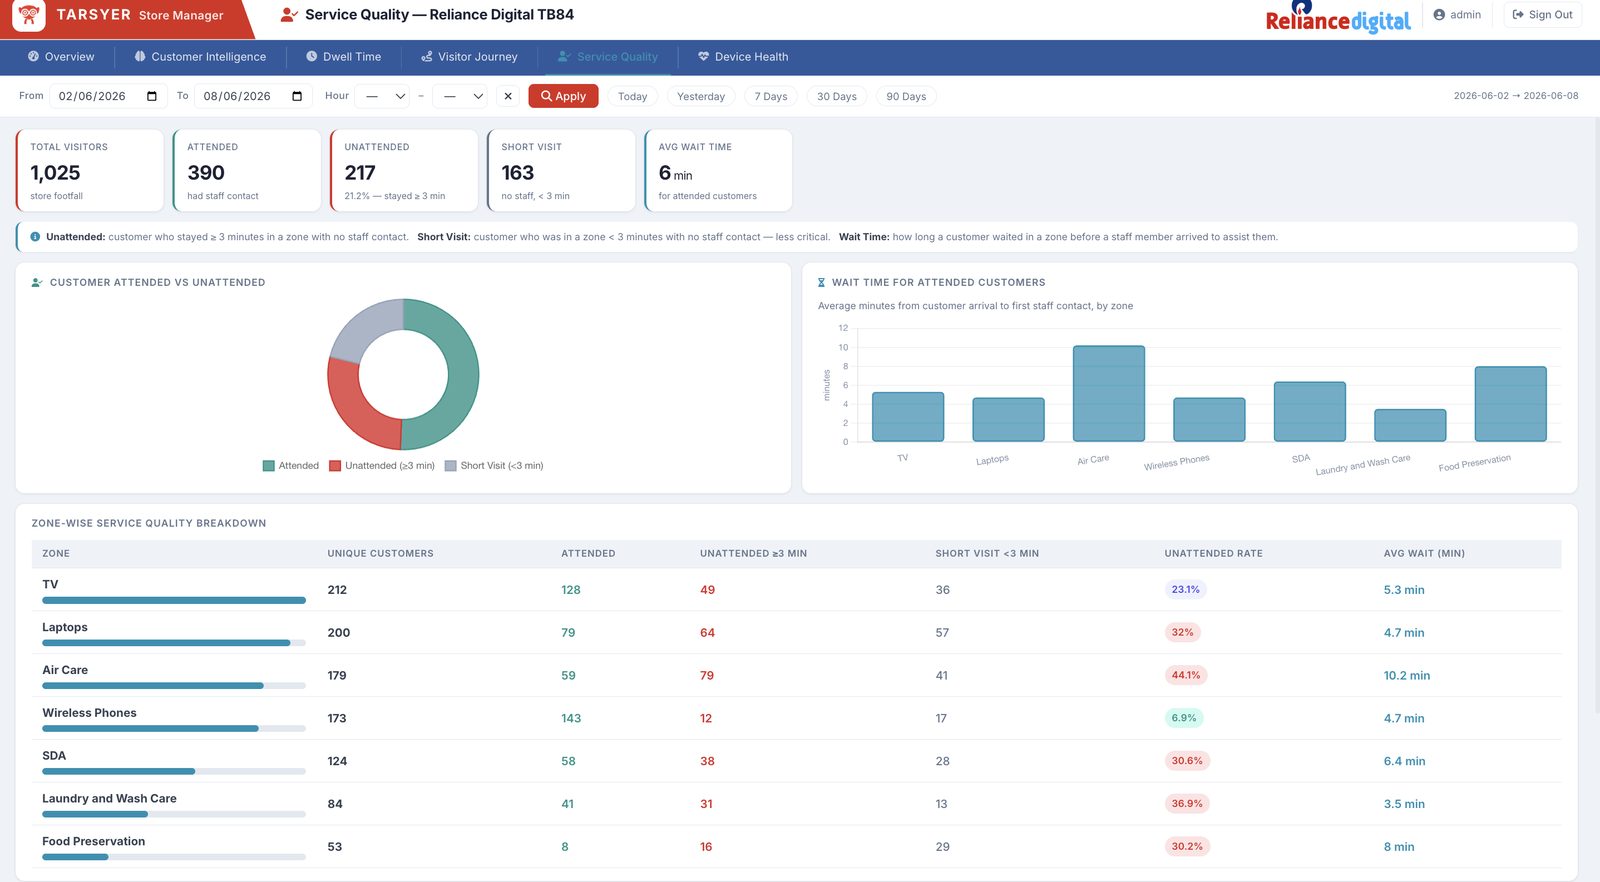Image resolution: width=1600 pixels, height=882 pixels.
Task: Click the 6.9% unattended rate badge
Action: pyautogui.click(x=1184, y=718)
